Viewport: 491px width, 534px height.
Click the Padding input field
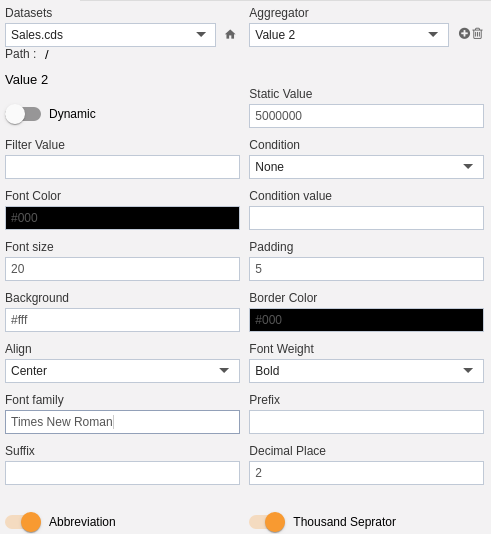point(366,269)
